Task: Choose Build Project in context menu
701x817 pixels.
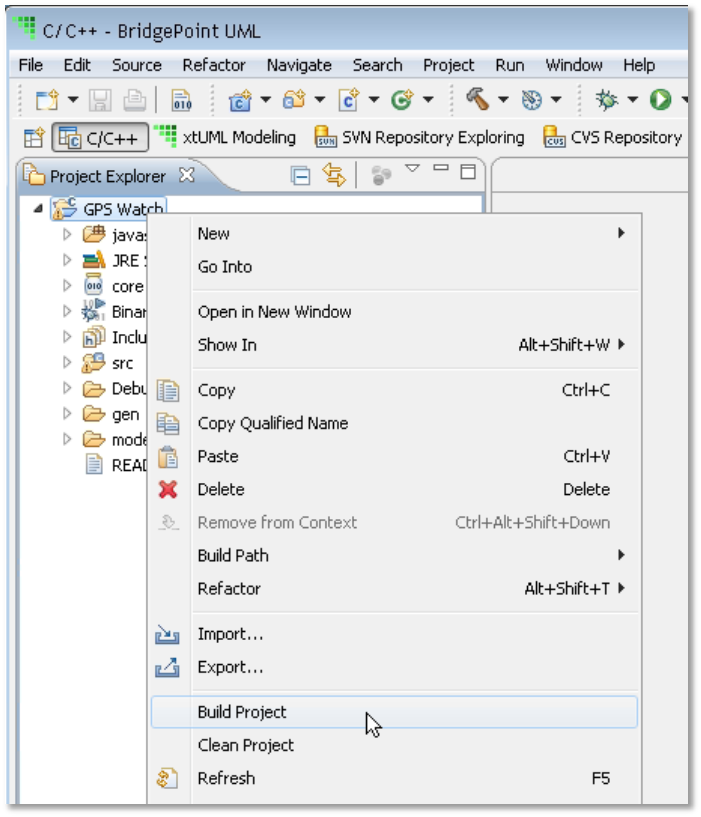Action: (394, 712)
